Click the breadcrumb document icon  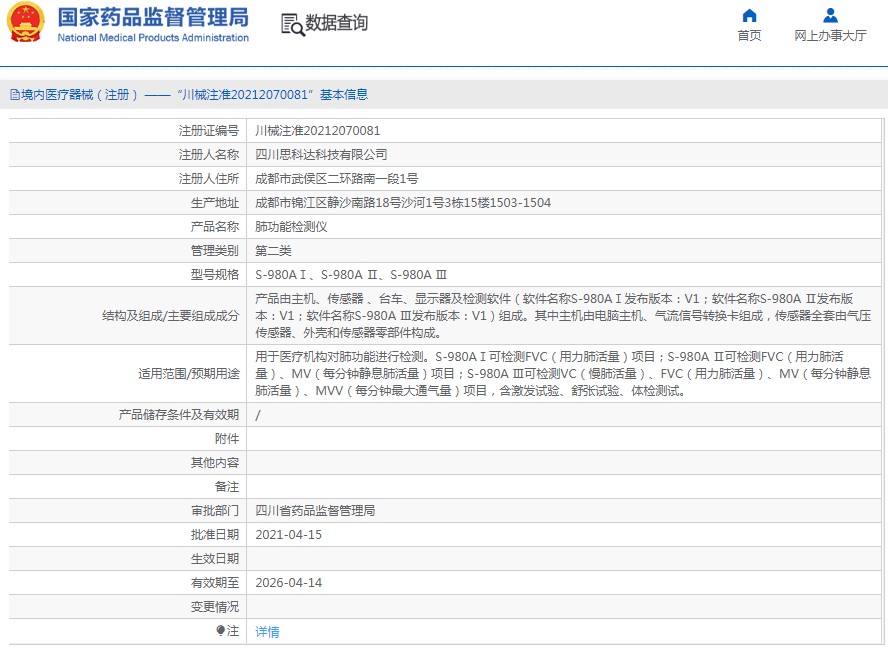14,95
